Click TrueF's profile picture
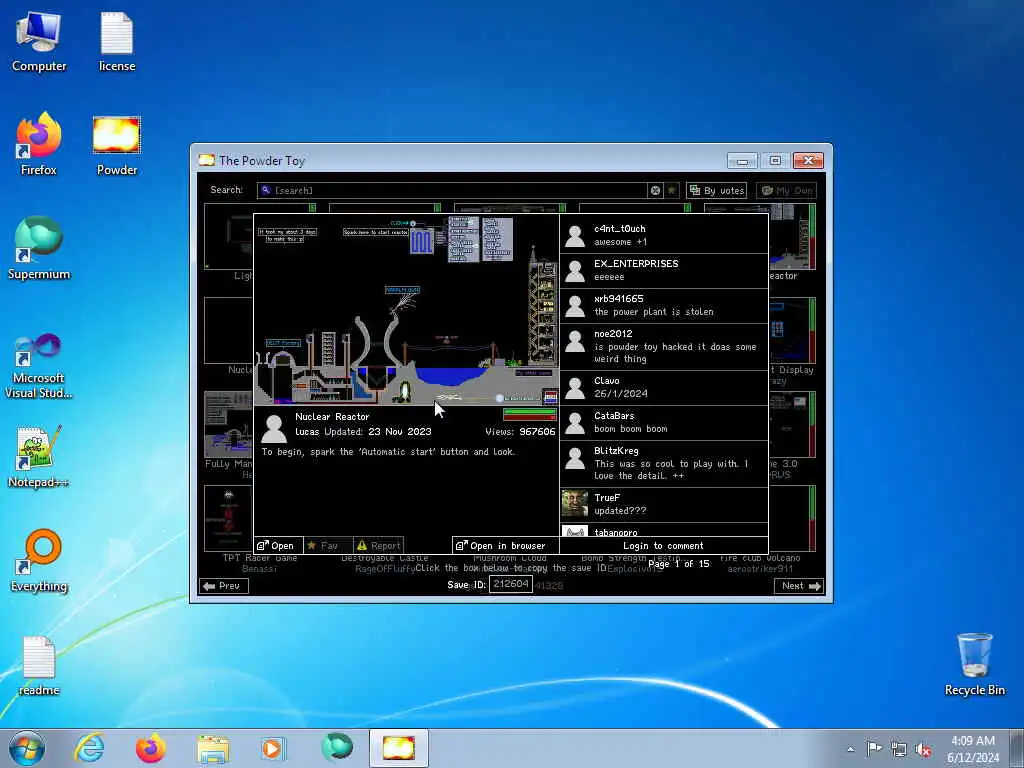The height and width of the screenshot is (768, 1024). pos(575,504)
